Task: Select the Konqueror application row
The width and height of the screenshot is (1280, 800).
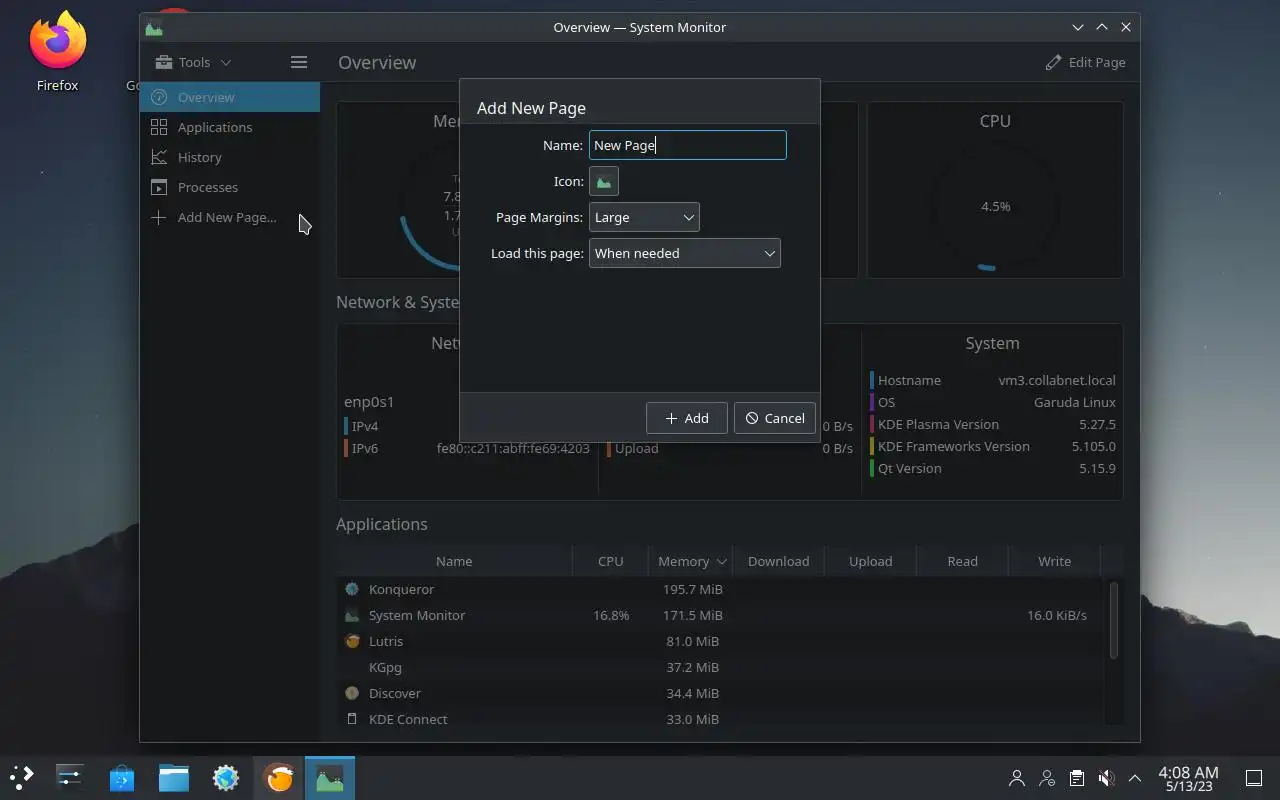Action: point(720,589)
